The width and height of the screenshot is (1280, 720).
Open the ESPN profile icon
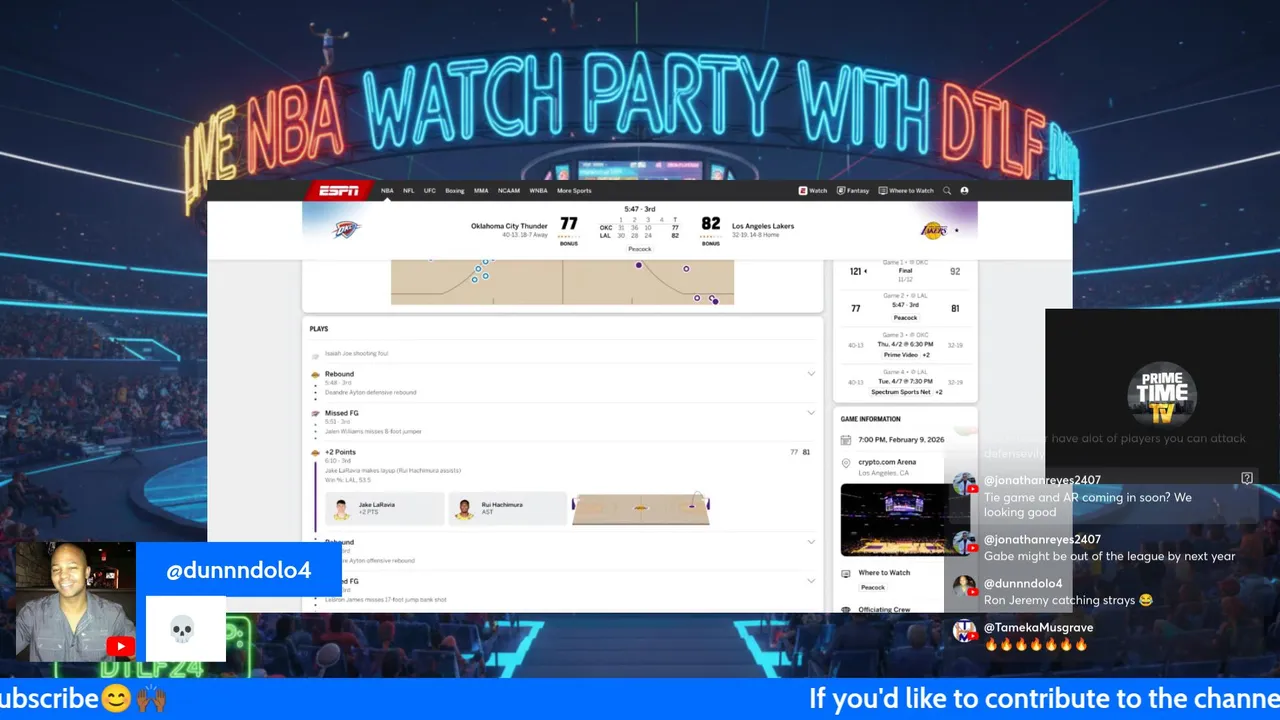click(965, 191)
